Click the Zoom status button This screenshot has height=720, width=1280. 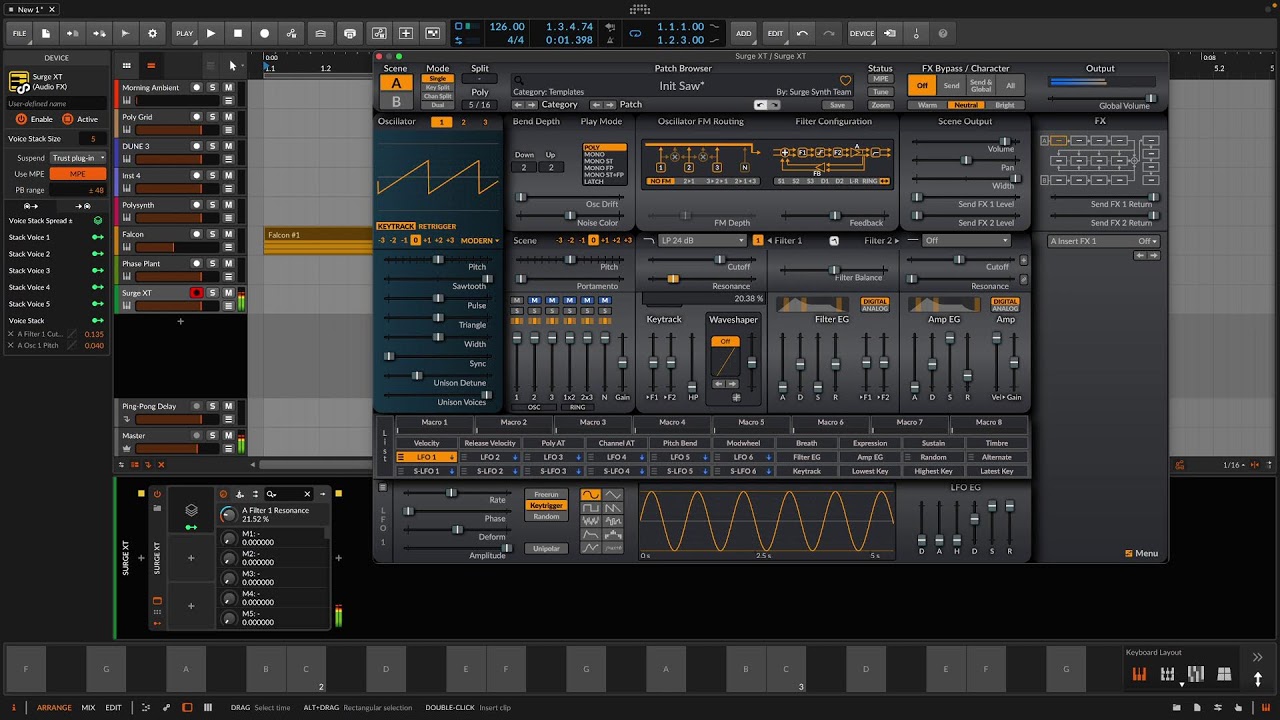coord(880,105)
